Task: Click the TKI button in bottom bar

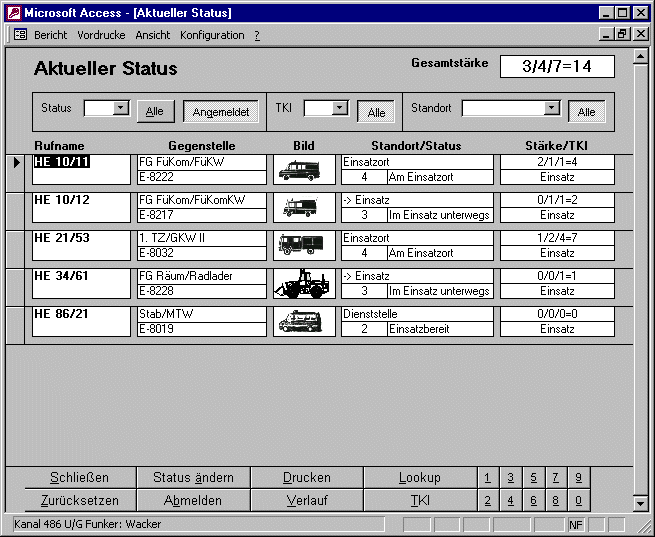Action: pos(420,500)
